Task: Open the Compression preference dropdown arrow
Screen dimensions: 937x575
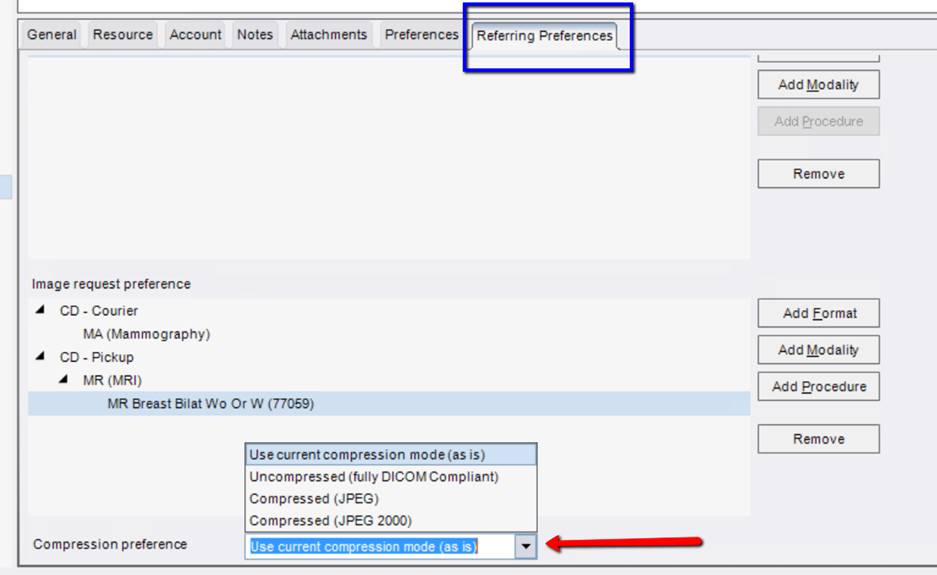Action: [525, 547]
